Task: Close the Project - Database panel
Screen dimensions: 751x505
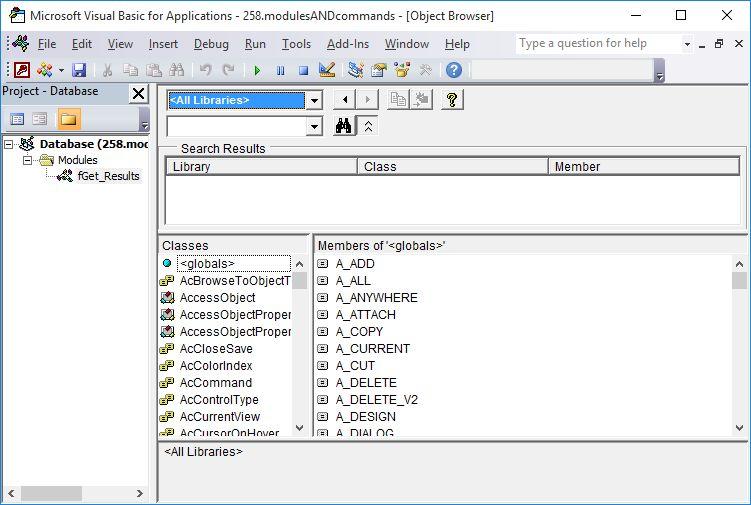Action: 138,93
